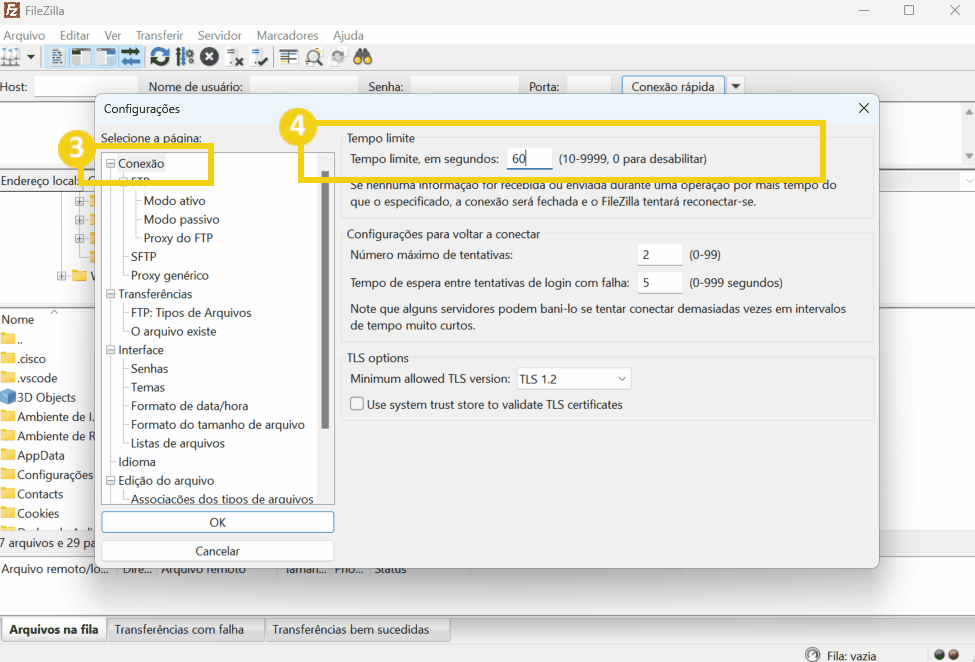This screenshot has width=975, height=662.
Task: Click the reconnect to last server icon
Action: pyautogui.click(x=259, y=58)
